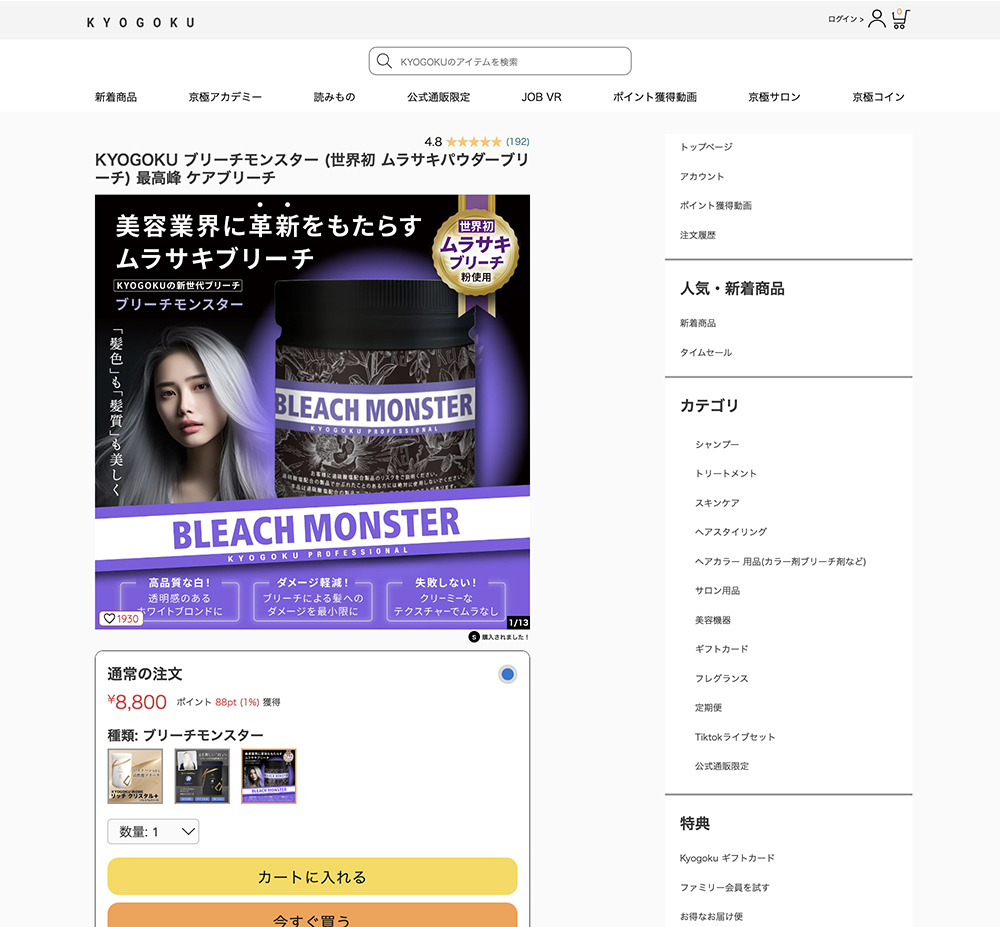Open 京極アカデミー menu item
The image size is (1000, 927).
[x=225, y=97]
